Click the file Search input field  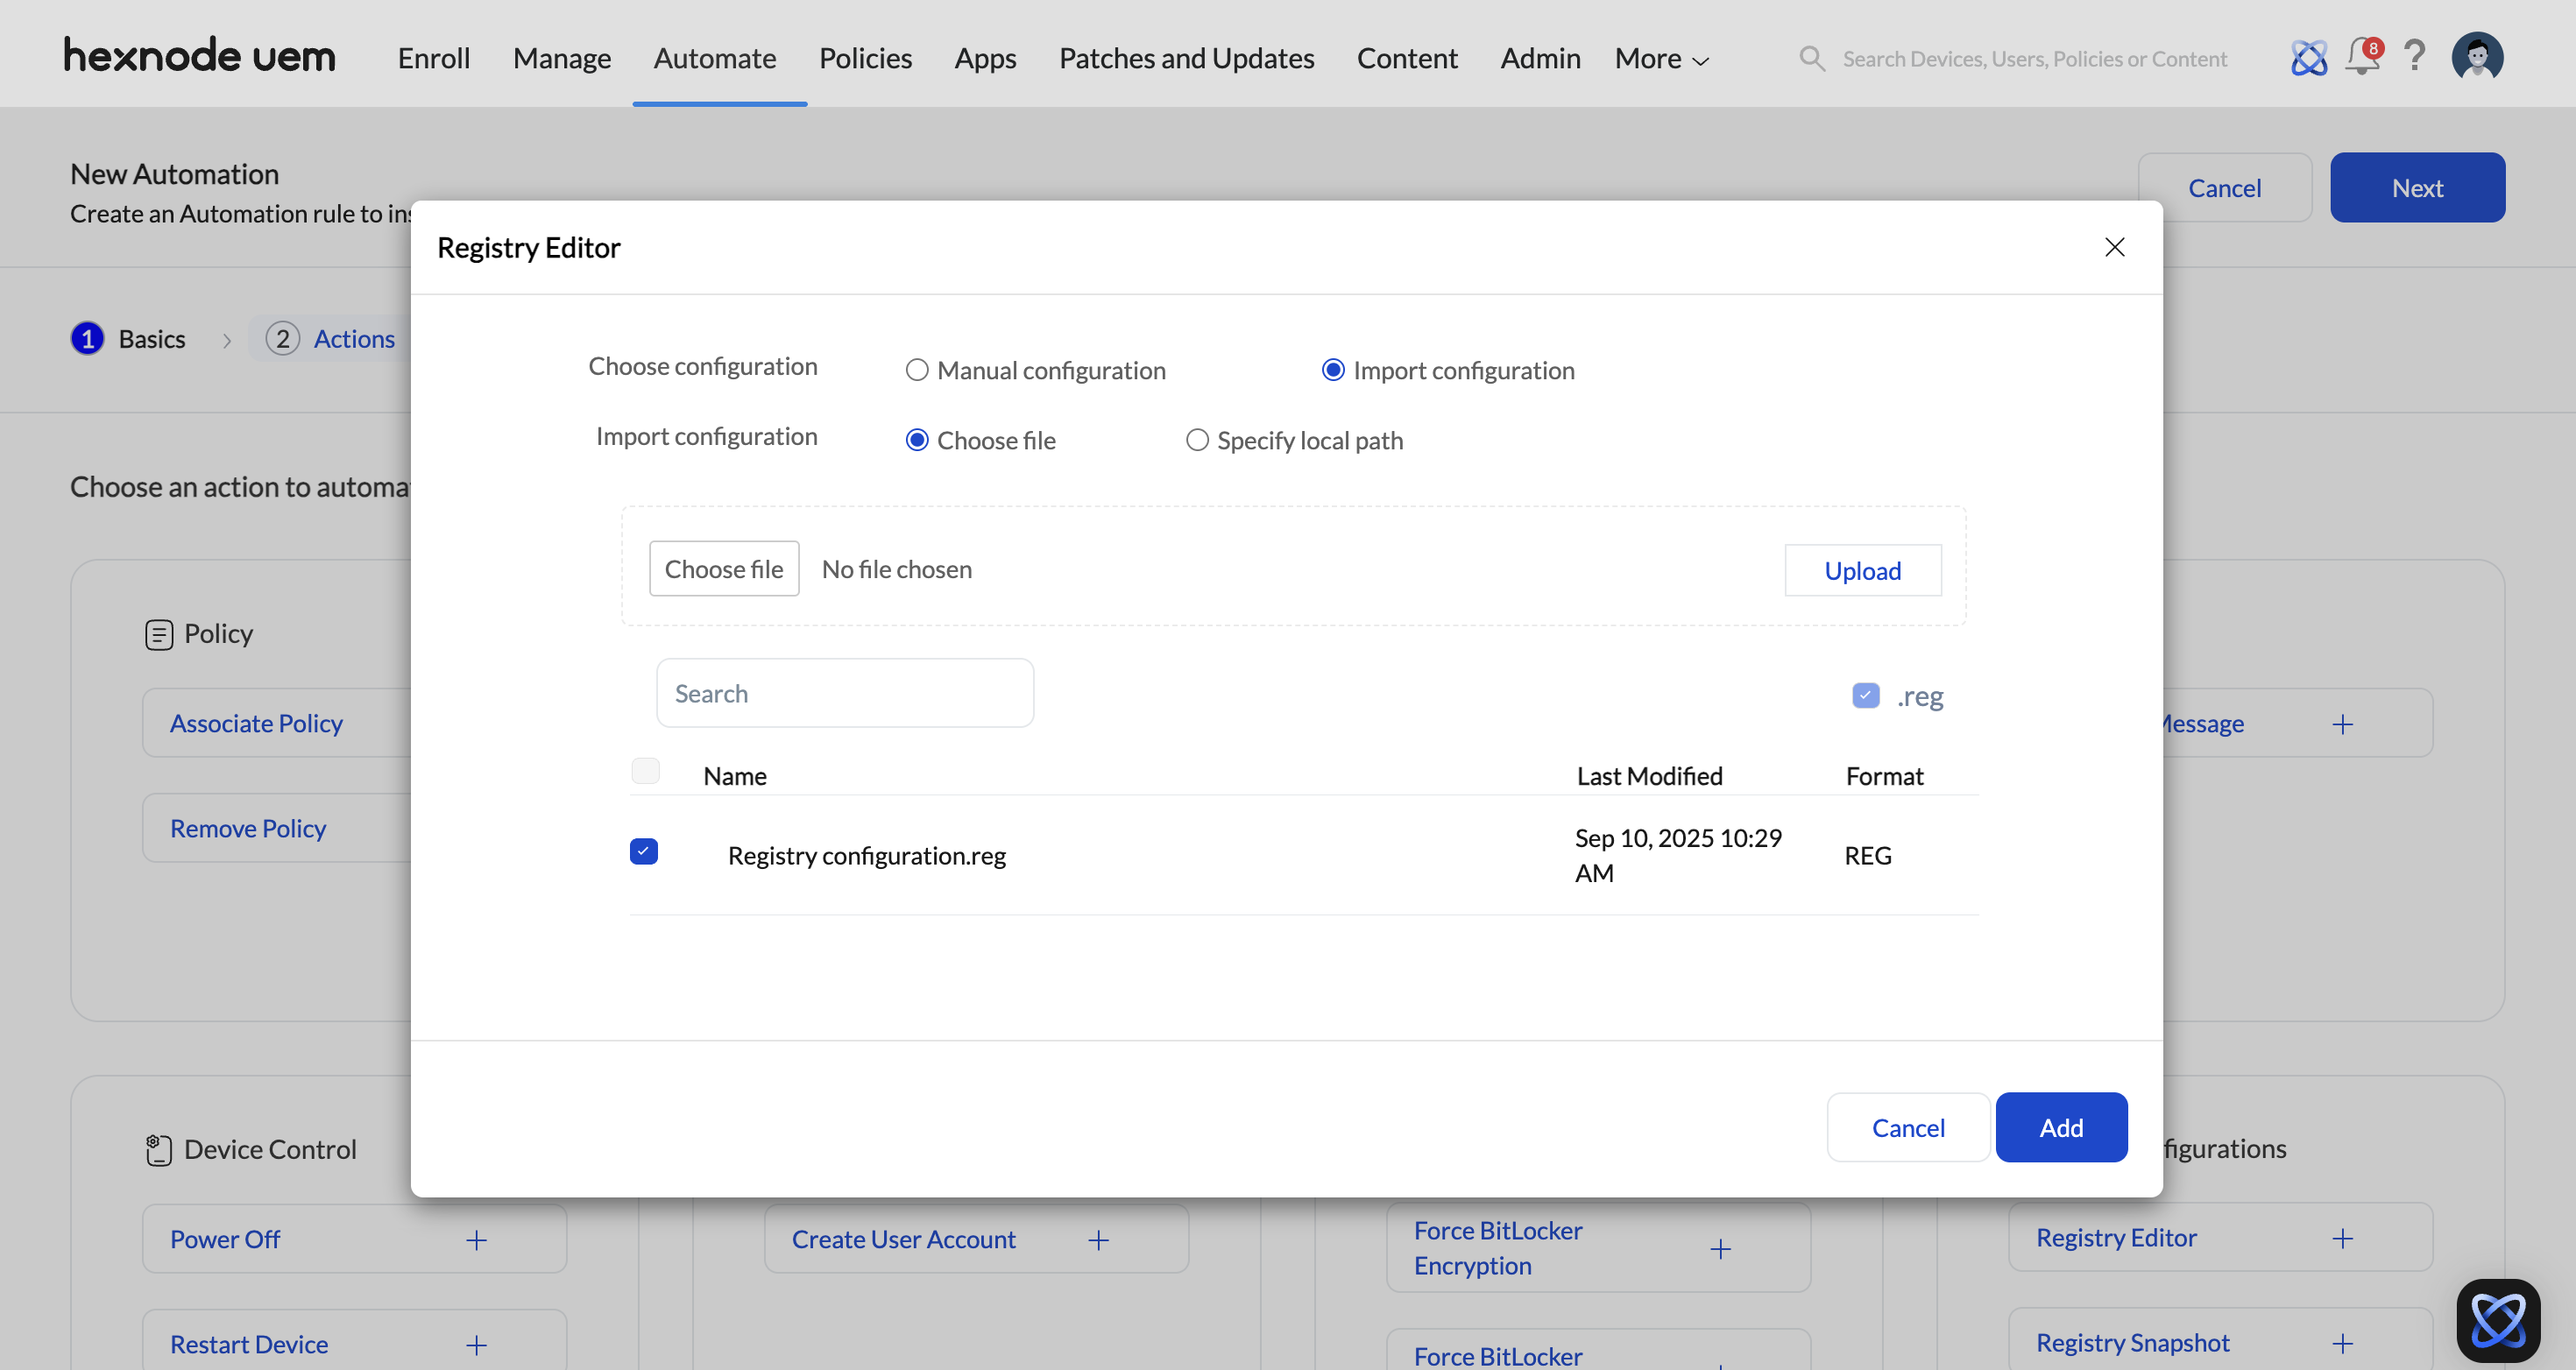[x=844, y=693]
